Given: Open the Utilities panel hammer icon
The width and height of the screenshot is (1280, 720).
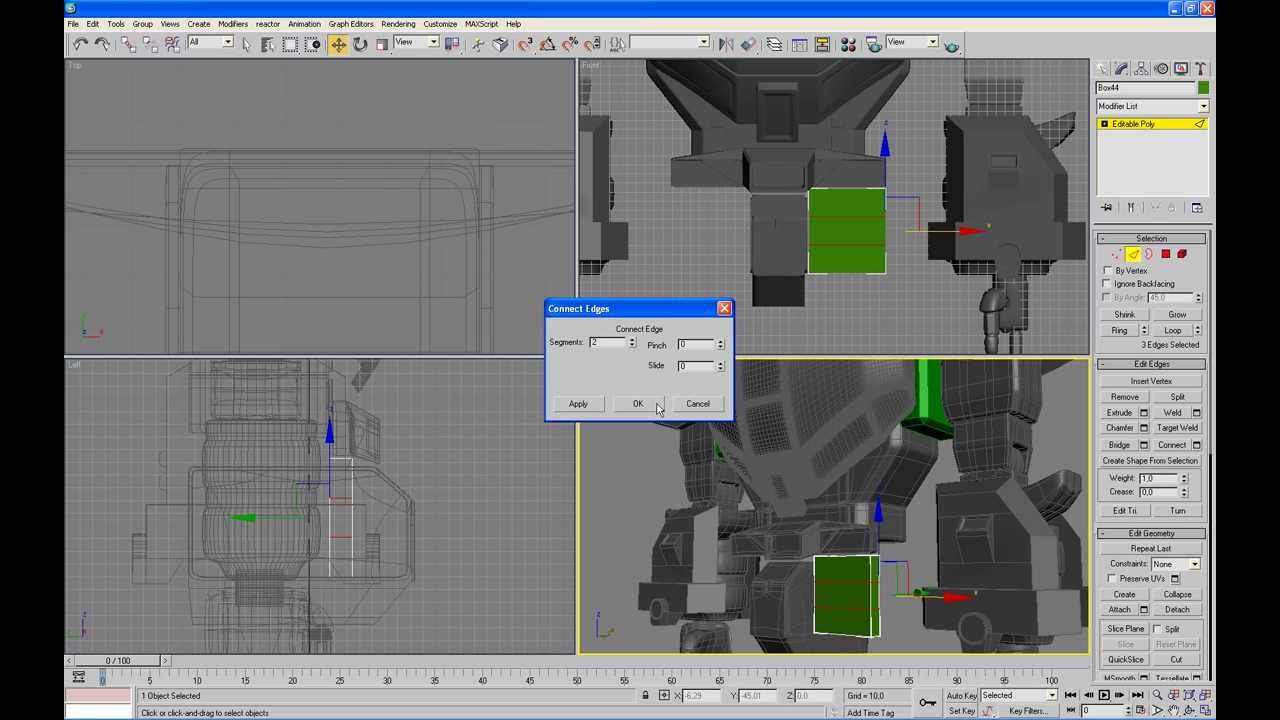Looking at the screenshot, I should pyautogui.click(x=1200, y=69).
